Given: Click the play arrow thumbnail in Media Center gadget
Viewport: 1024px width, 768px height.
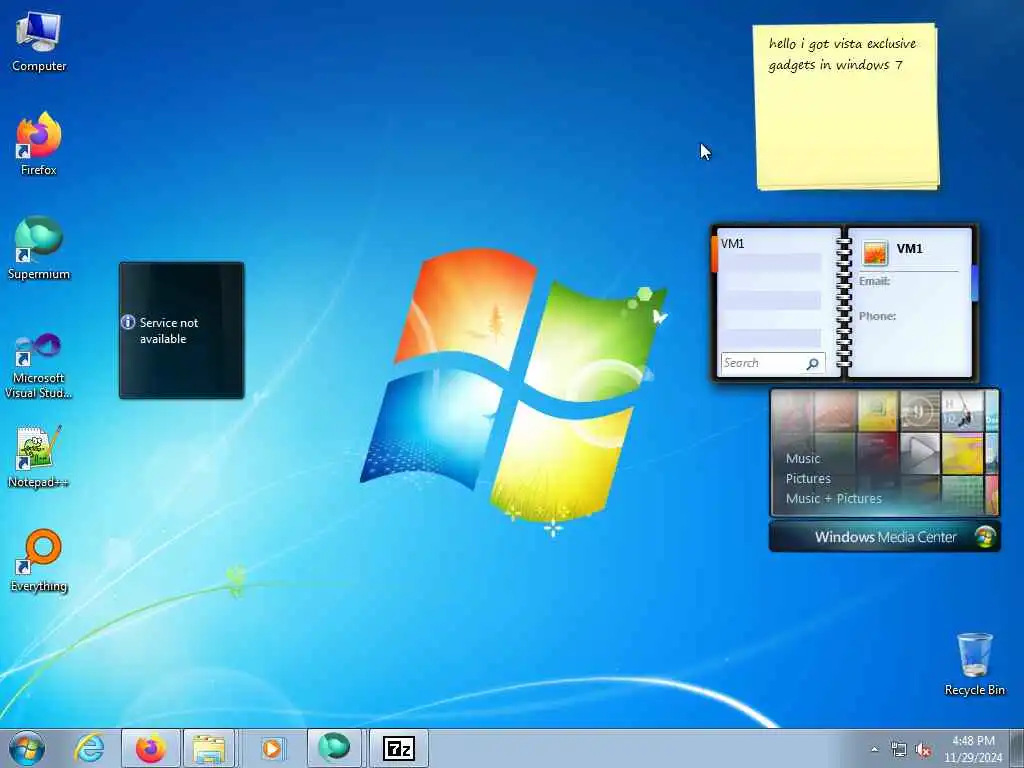Looking at the screenshot, I should [x=920, y=451].
